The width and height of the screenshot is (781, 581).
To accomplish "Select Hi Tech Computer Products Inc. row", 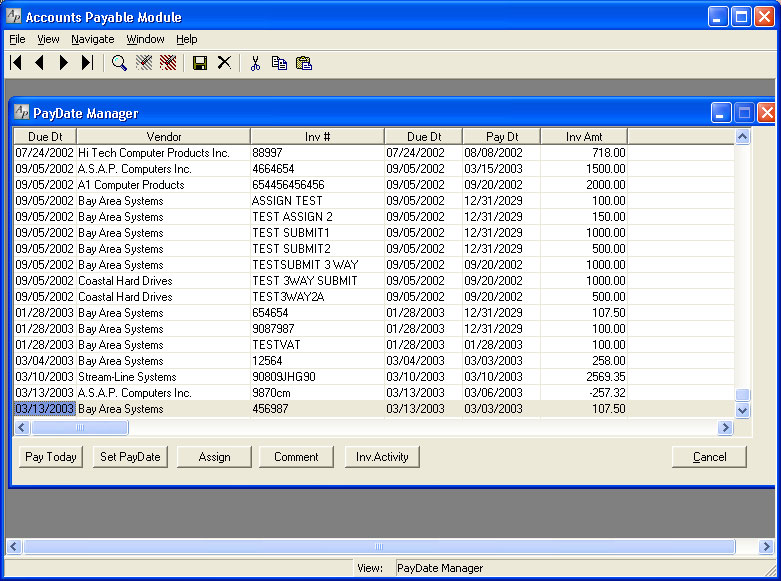I will point(374,153).
